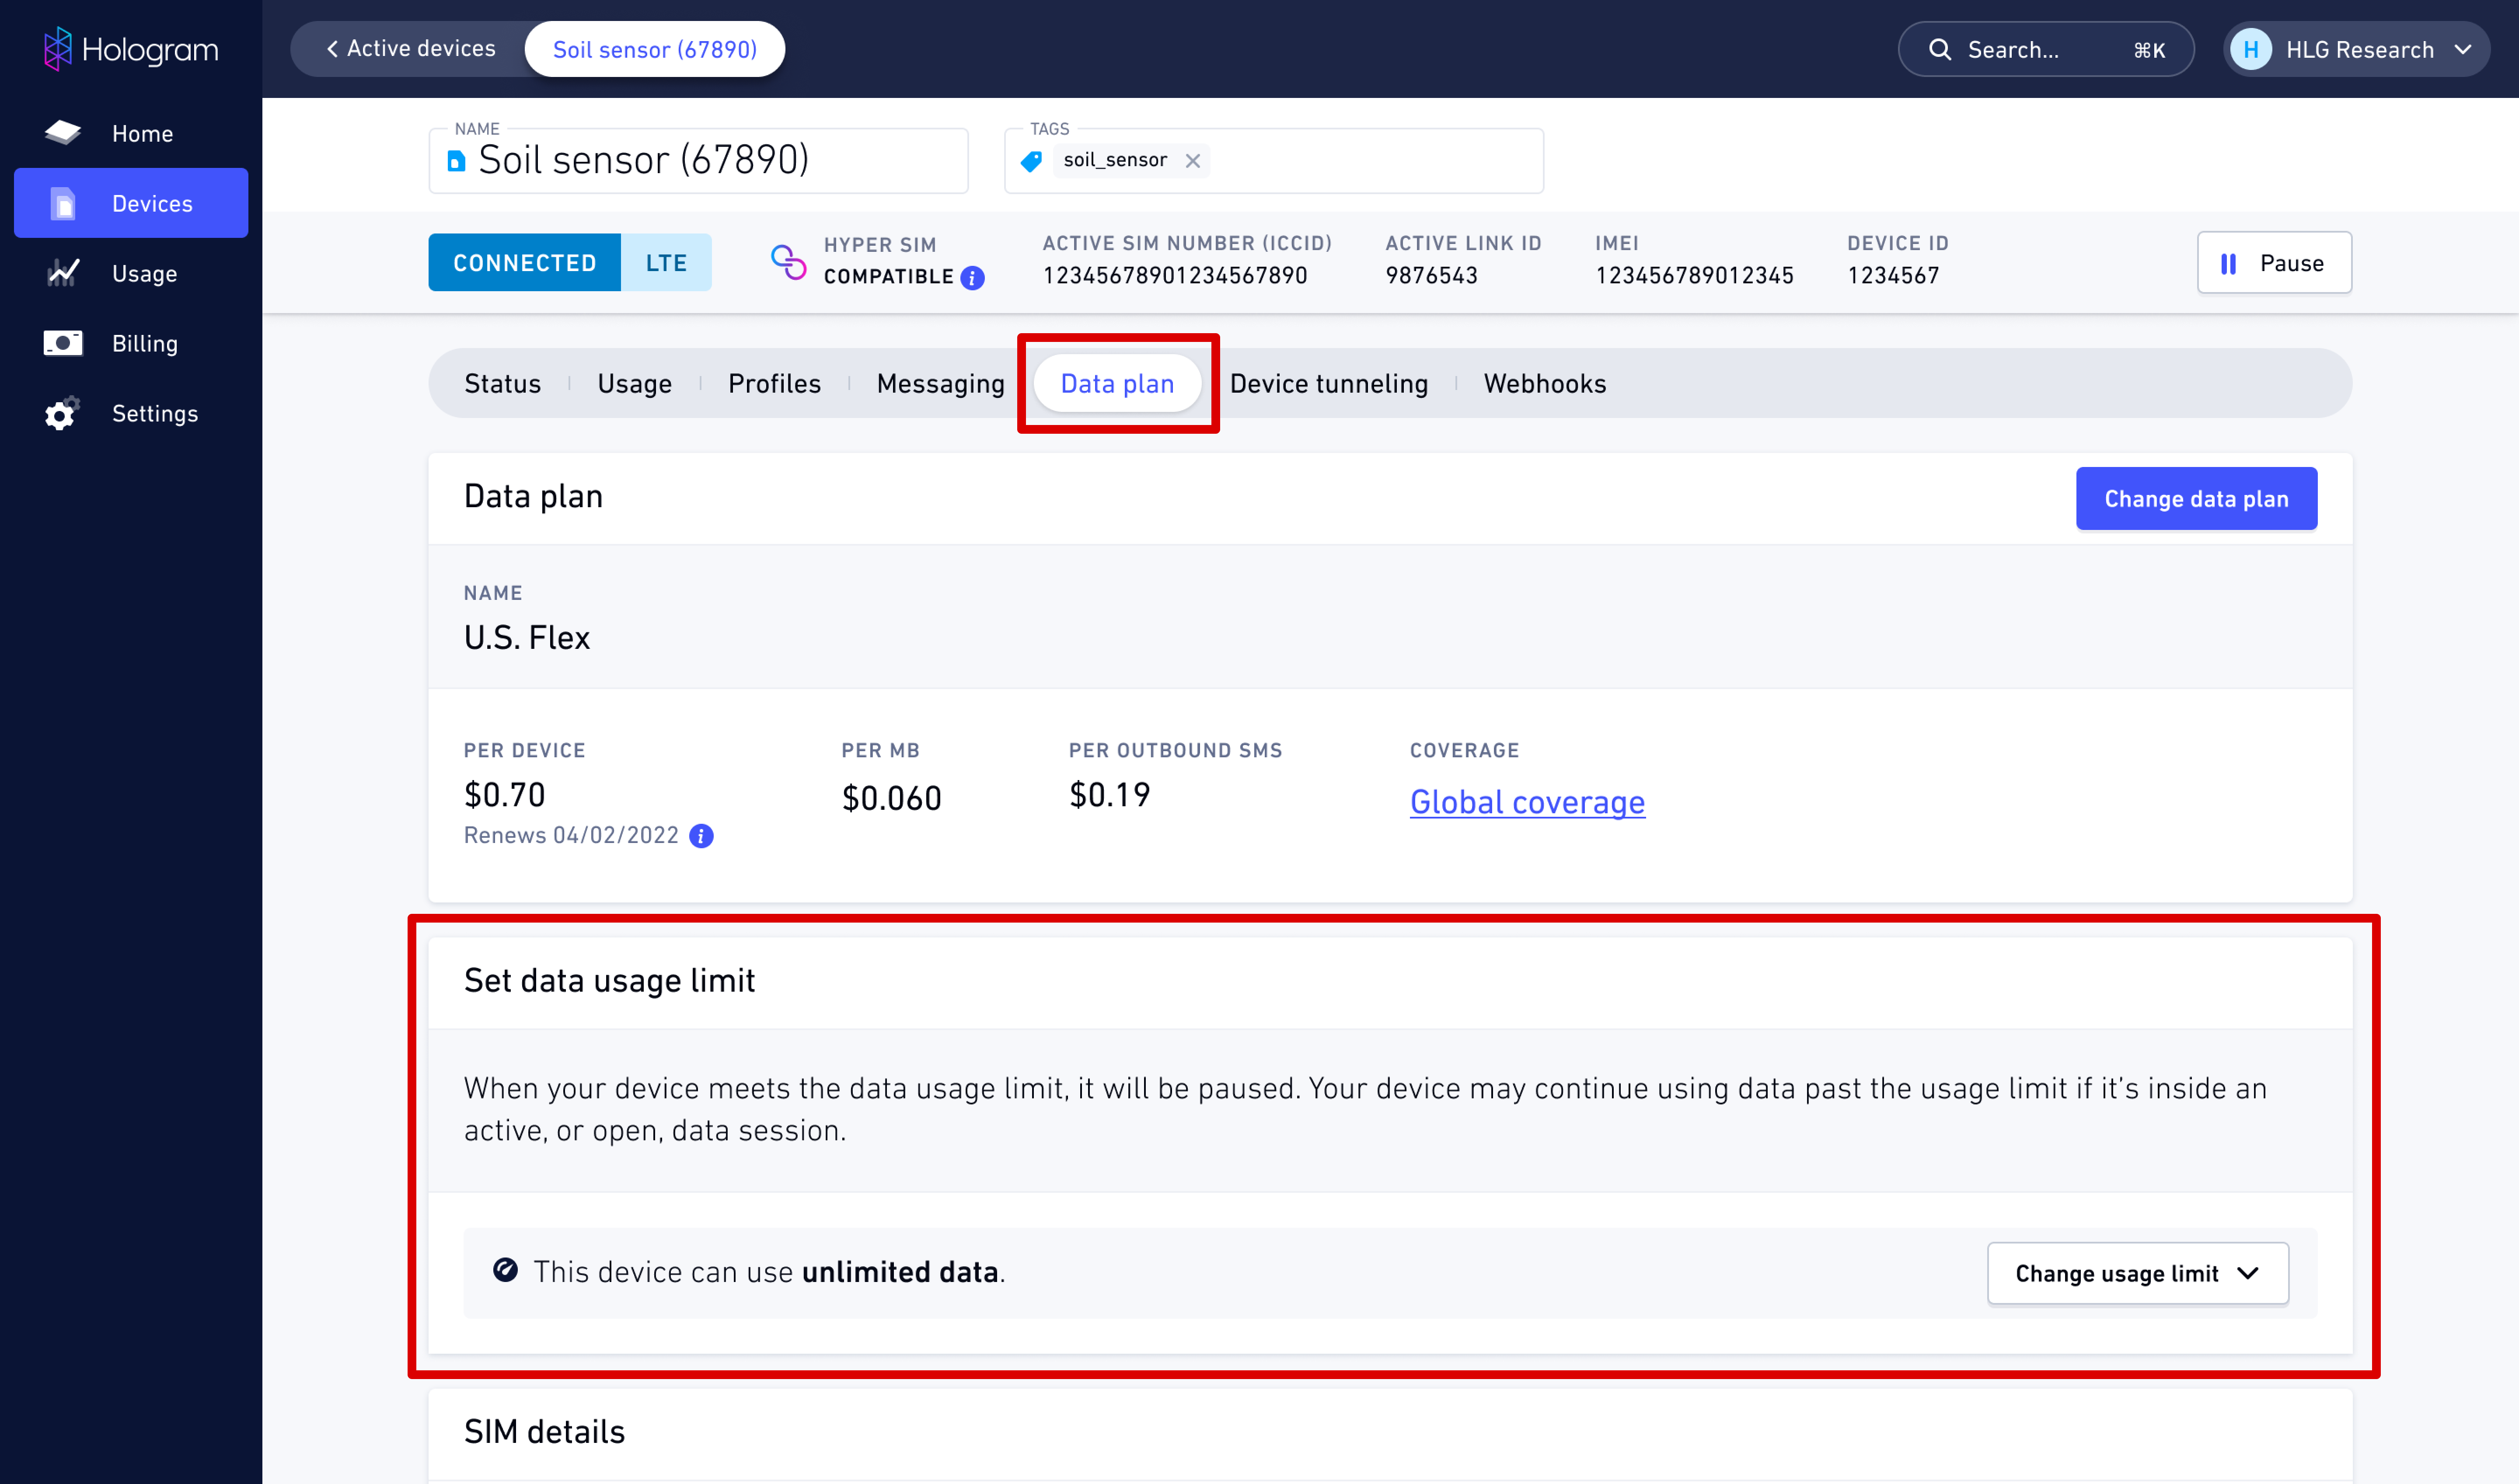Open the Usage sidebar chart icon
This screenshot has width=2519, height=1484.
(x=63, y=273)
